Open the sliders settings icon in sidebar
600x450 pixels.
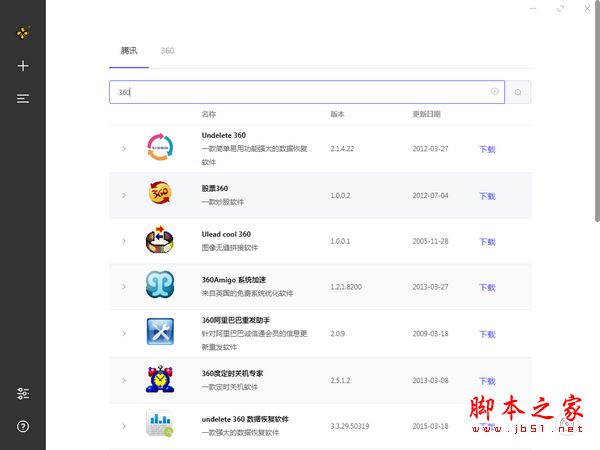23,393
